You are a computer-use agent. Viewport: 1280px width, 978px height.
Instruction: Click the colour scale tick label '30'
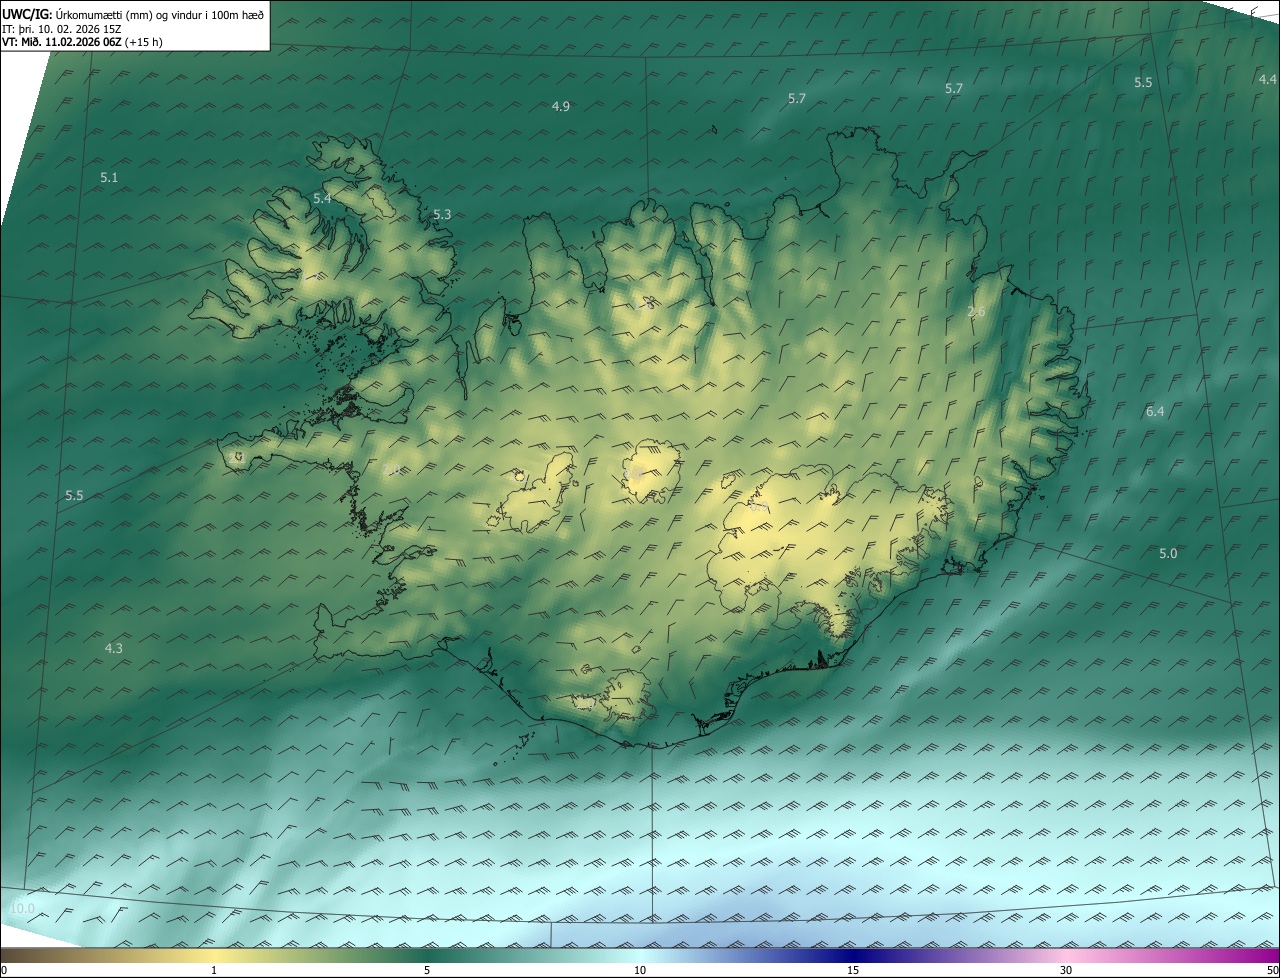(1066, 970)
